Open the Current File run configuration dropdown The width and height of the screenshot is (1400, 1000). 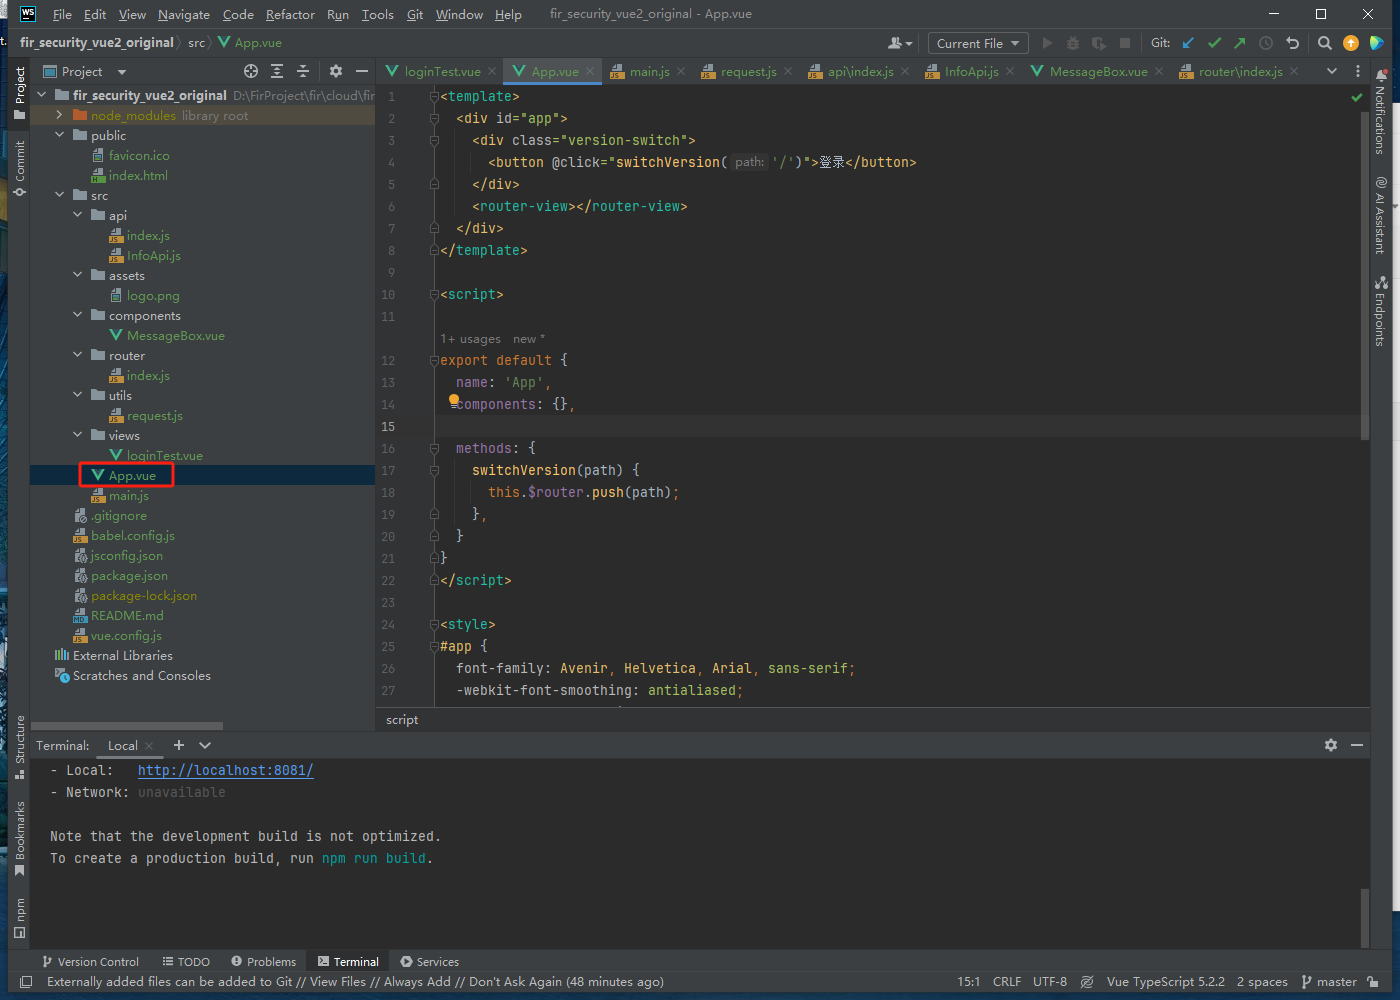tap(978, 43)
